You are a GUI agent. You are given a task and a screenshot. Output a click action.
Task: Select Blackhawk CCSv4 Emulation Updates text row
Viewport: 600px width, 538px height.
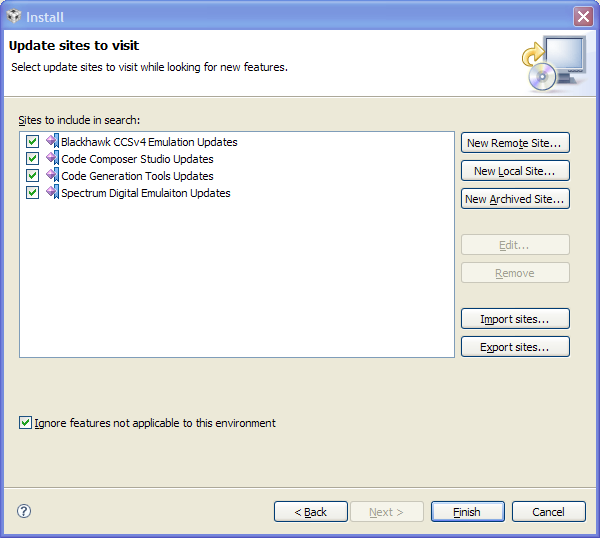coord(149,142)
